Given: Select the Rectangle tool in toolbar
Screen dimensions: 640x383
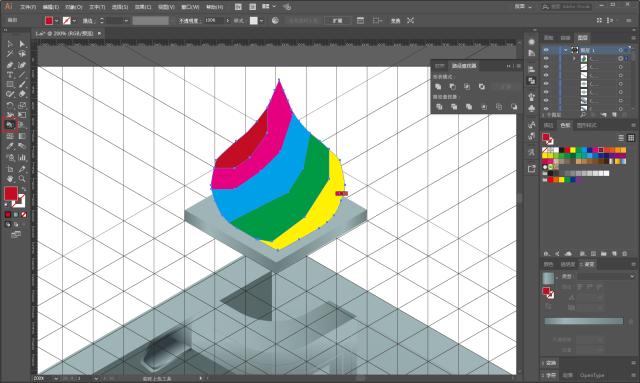Looking at the screenshot, I should 10,85.
